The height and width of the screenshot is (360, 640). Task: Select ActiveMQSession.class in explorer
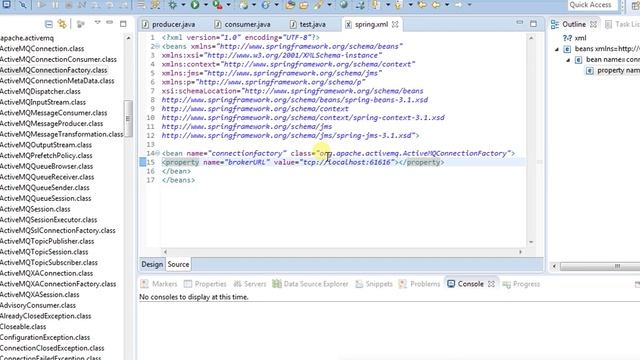(x=35, y=209)
